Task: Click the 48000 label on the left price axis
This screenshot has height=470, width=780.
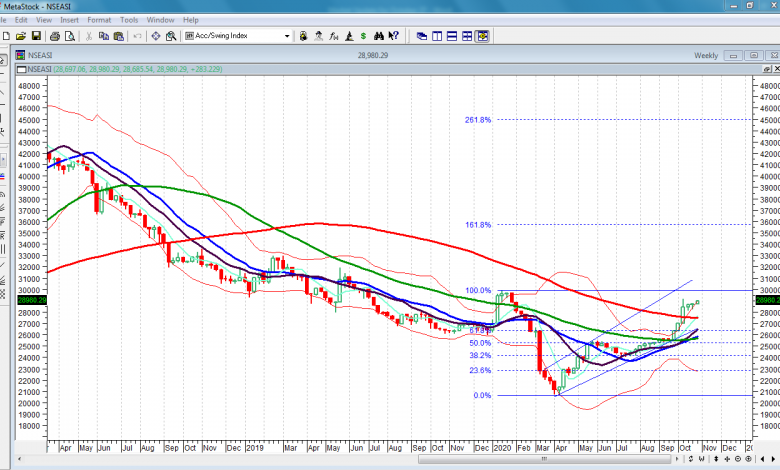Action: click(29, 86)
